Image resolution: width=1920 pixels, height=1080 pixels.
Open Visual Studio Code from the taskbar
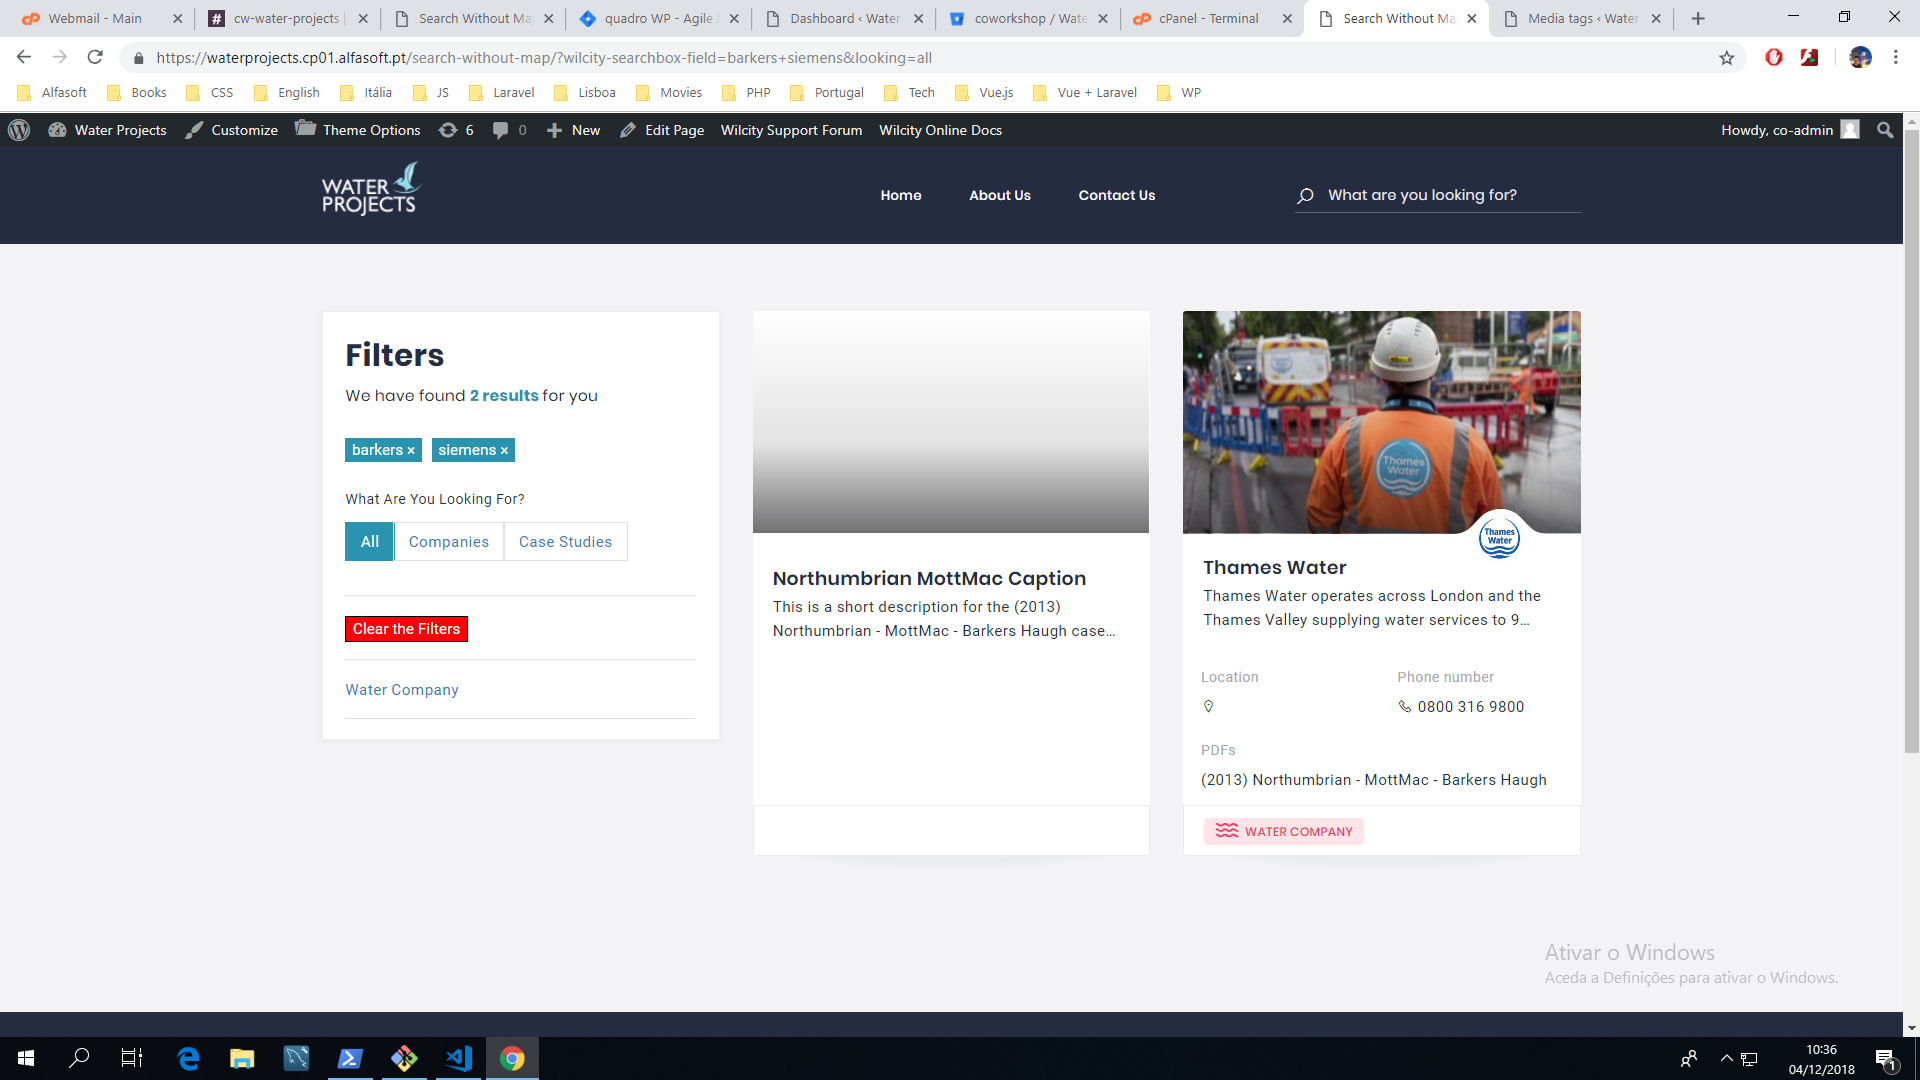click(459, 1058)
